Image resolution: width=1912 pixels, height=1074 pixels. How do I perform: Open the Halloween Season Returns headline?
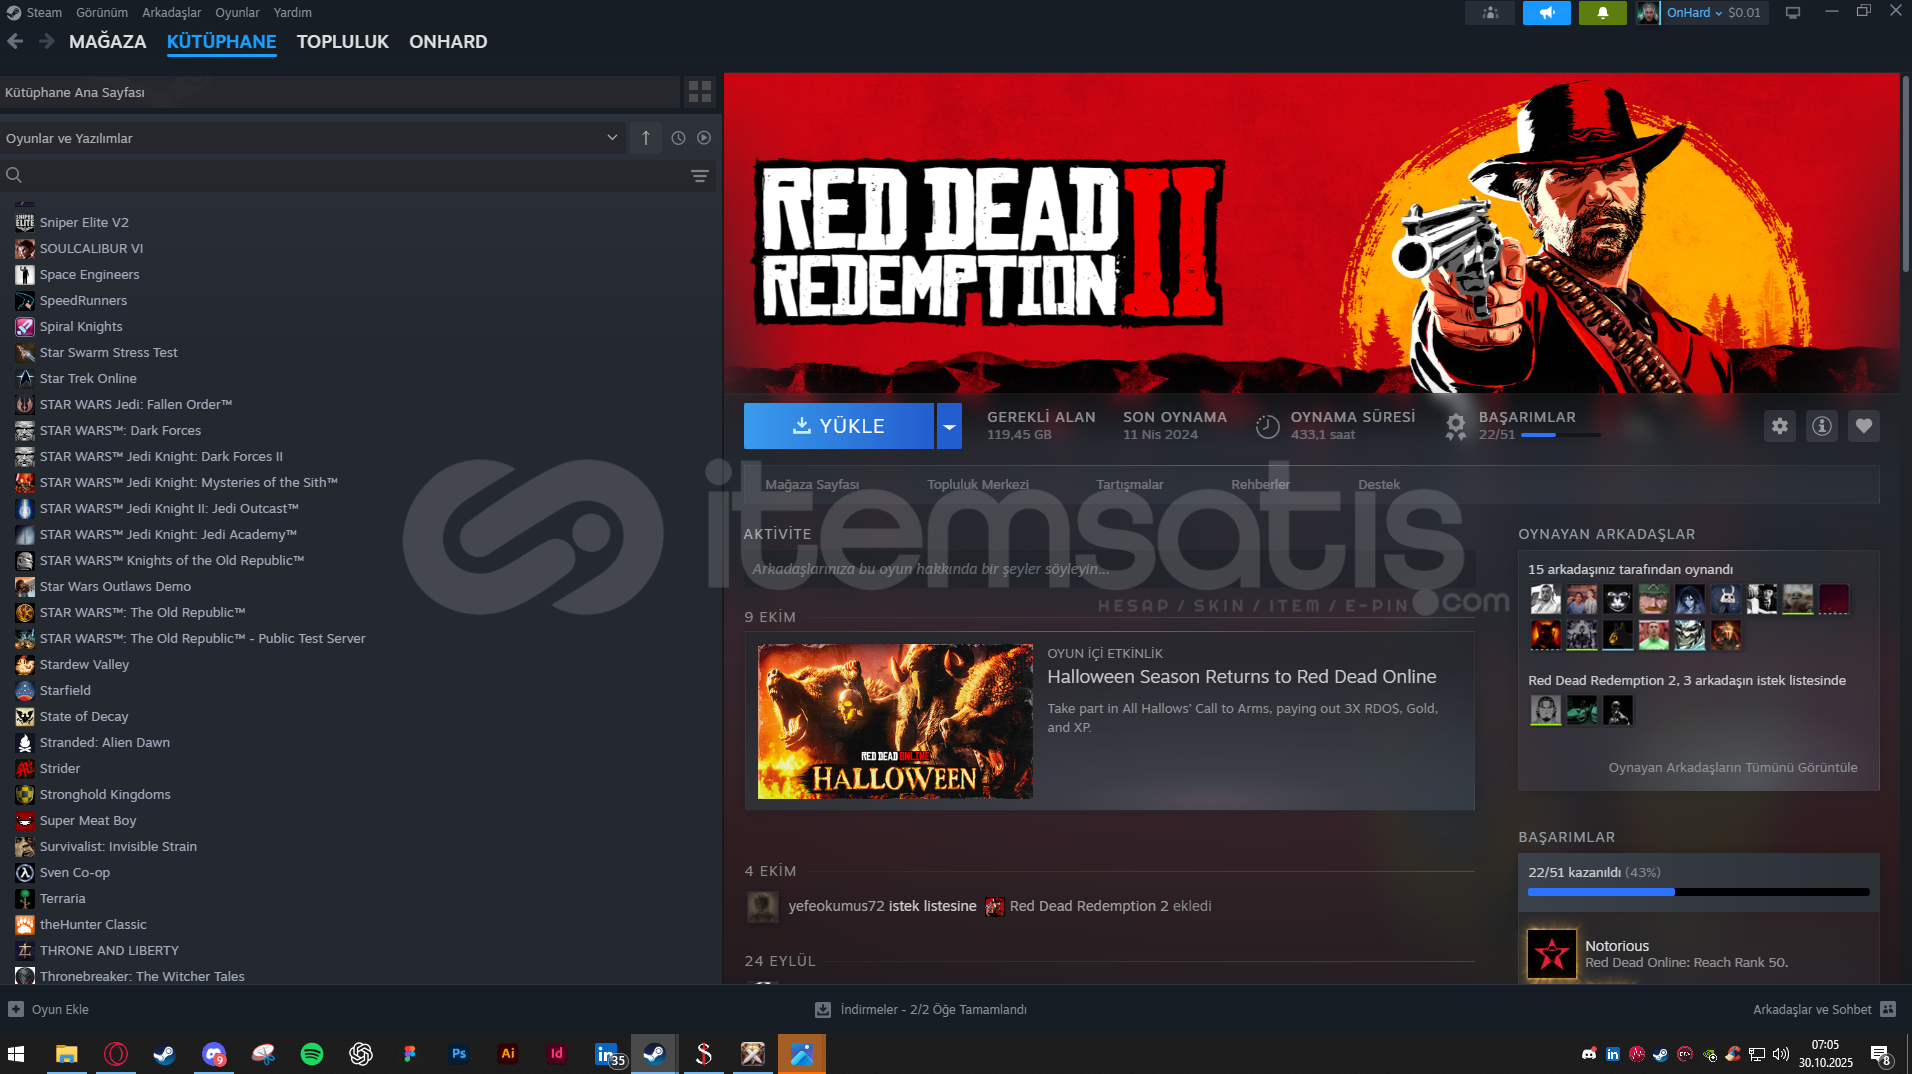pyautogui.click(x=1242, y=677)
